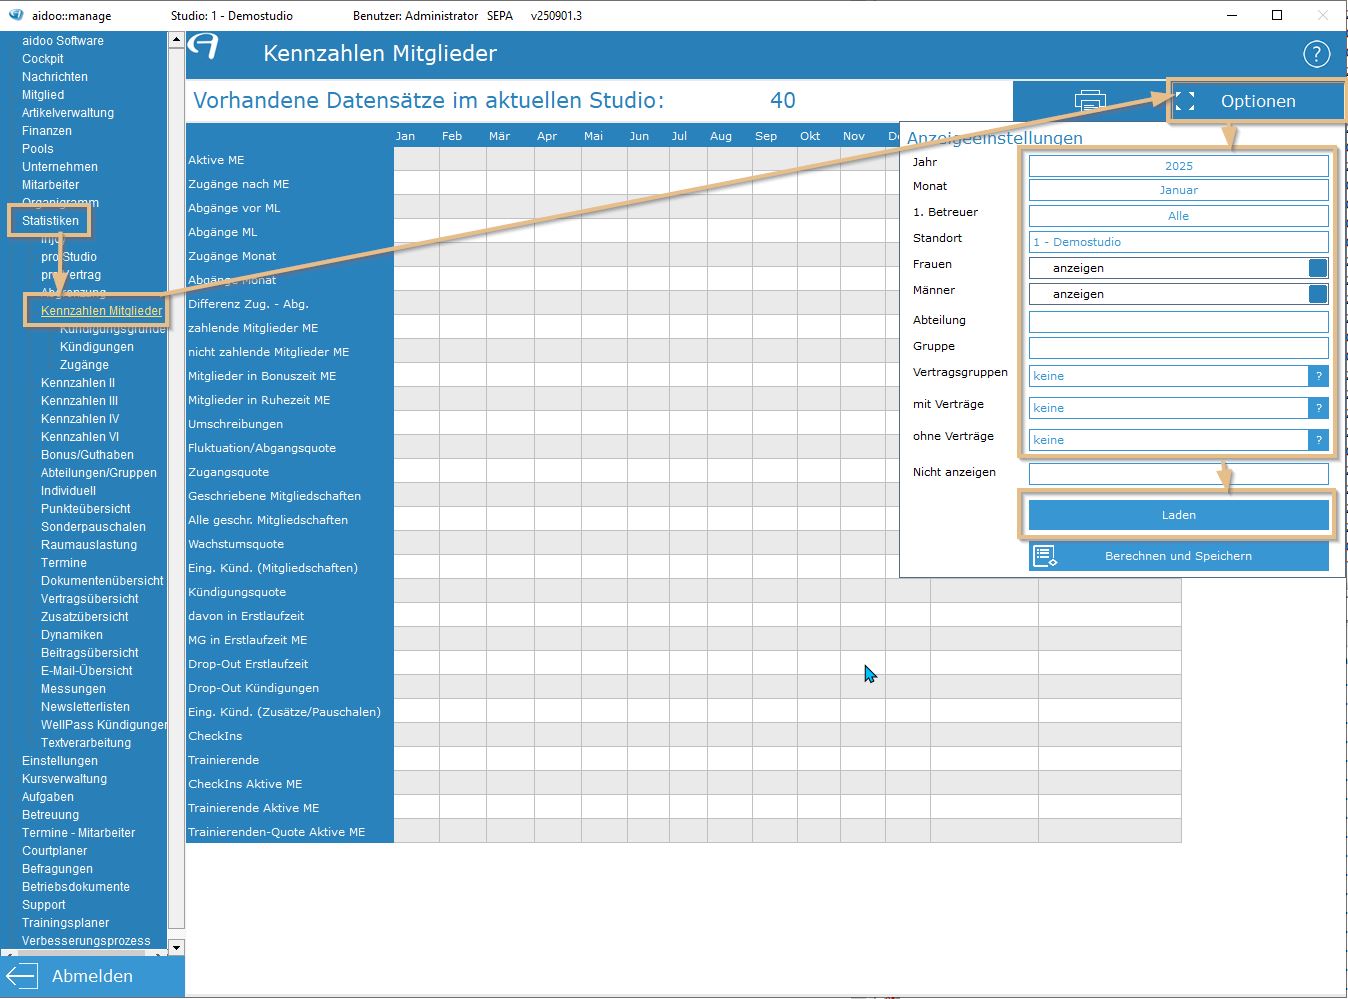Click sidebar scrollbar down arrow
1348x999 pixels.
(176, 947)
